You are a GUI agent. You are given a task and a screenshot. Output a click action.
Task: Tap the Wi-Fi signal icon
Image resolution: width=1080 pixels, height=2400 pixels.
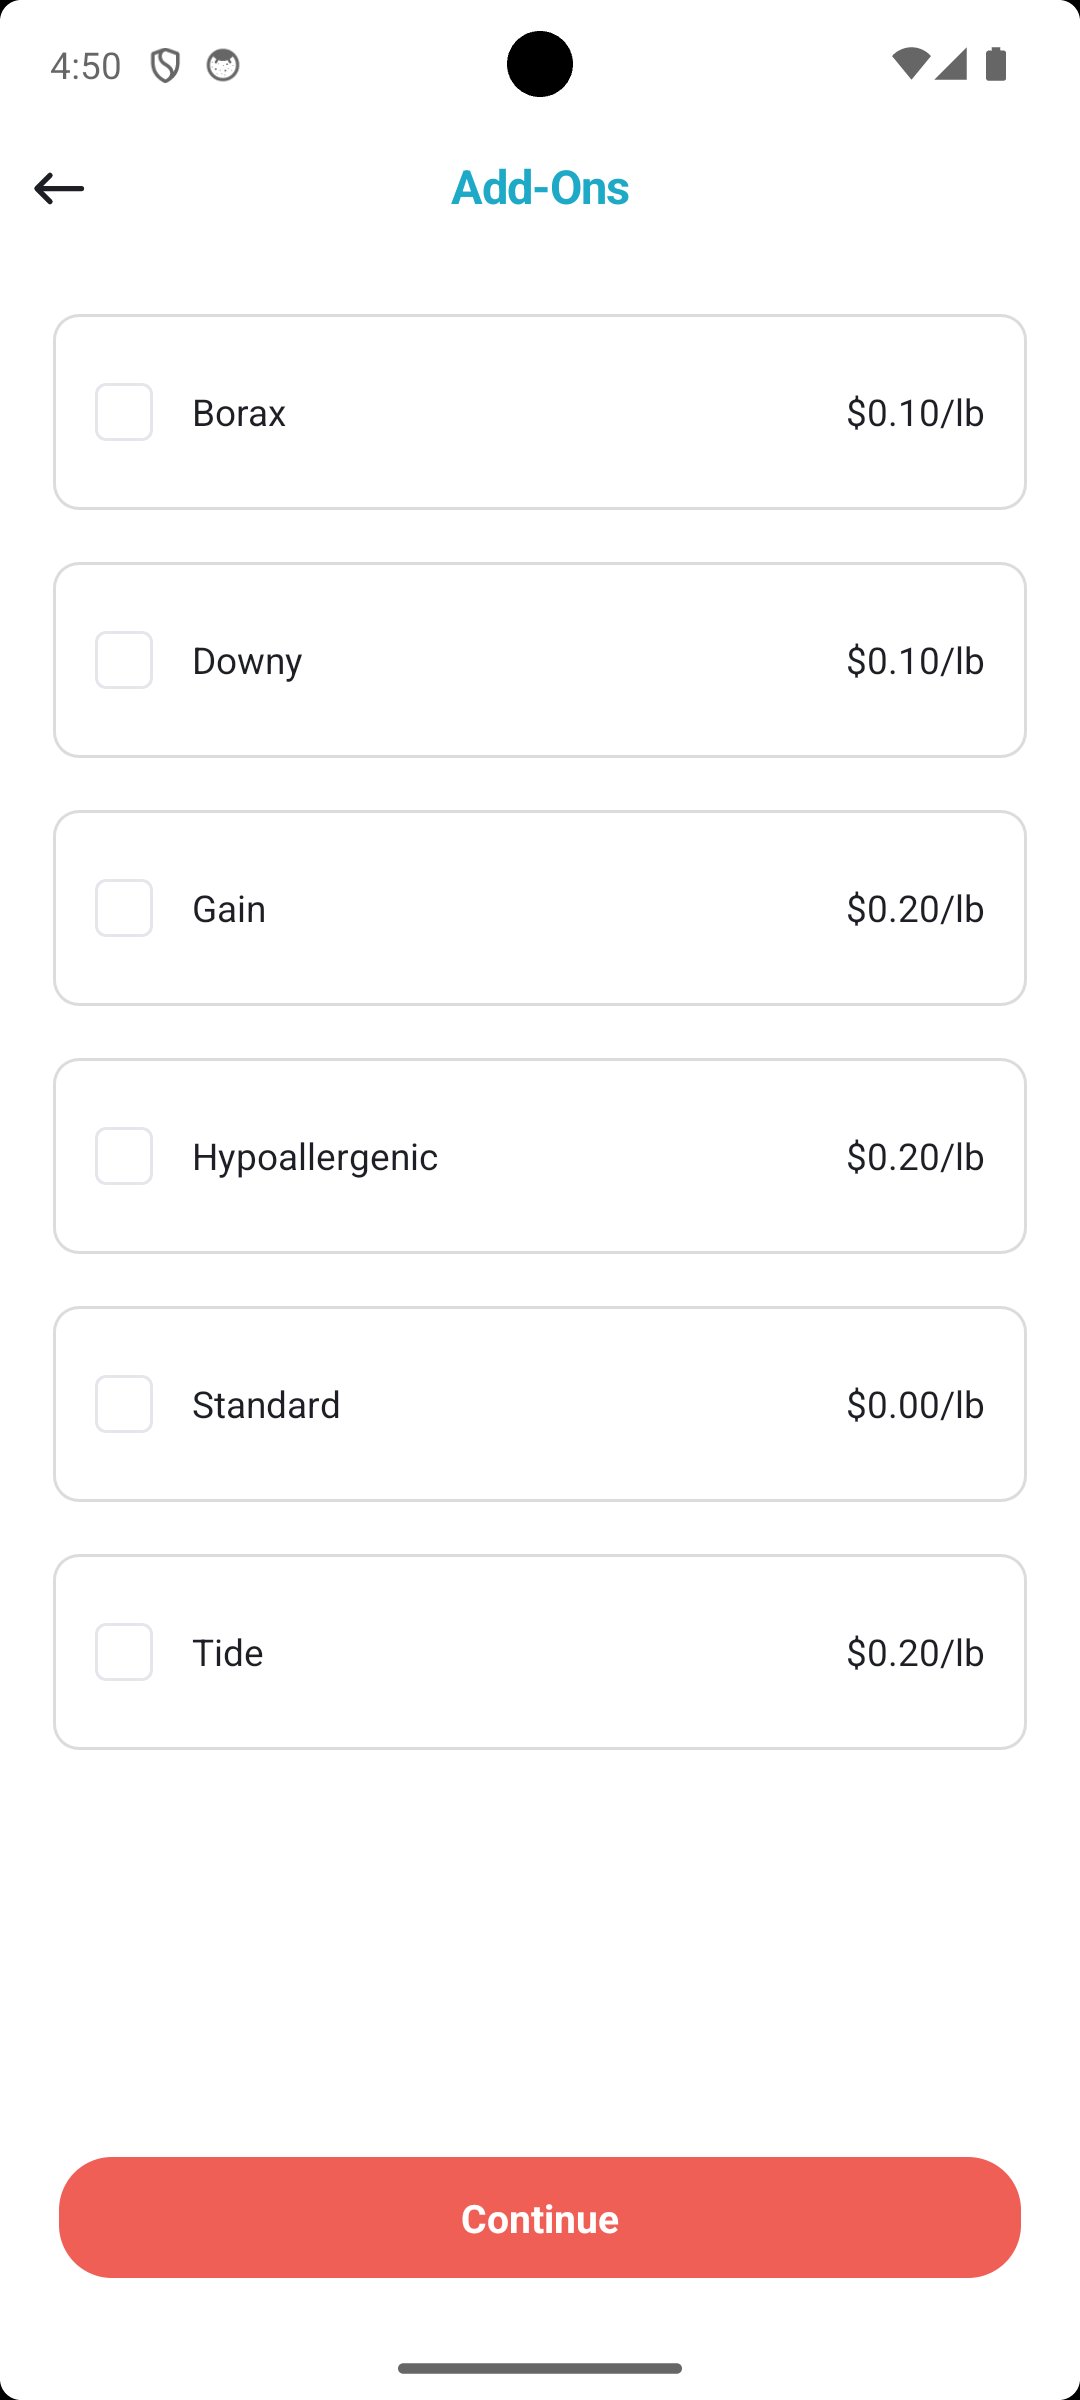point(909,64)
